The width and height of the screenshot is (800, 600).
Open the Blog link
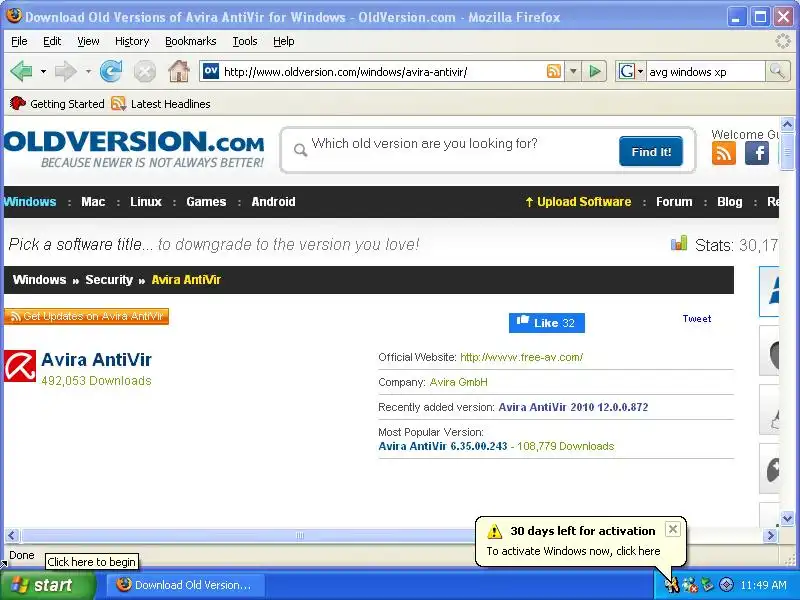coord(730,202)
